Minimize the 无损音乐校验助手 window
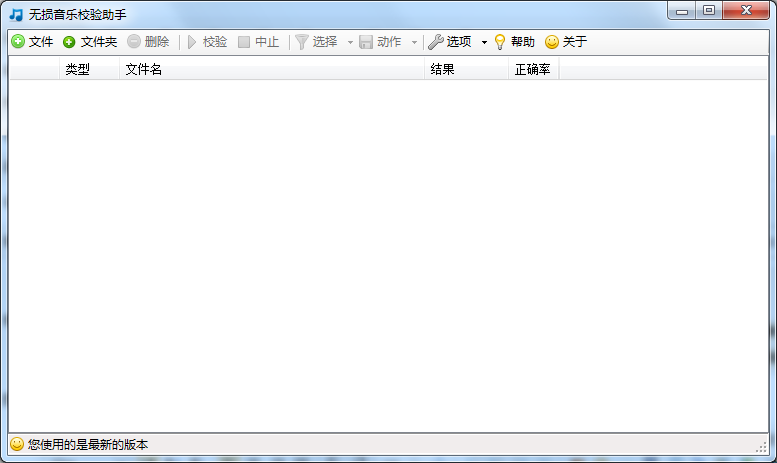Viewport: 777px width, 463px height. point(682,10)
